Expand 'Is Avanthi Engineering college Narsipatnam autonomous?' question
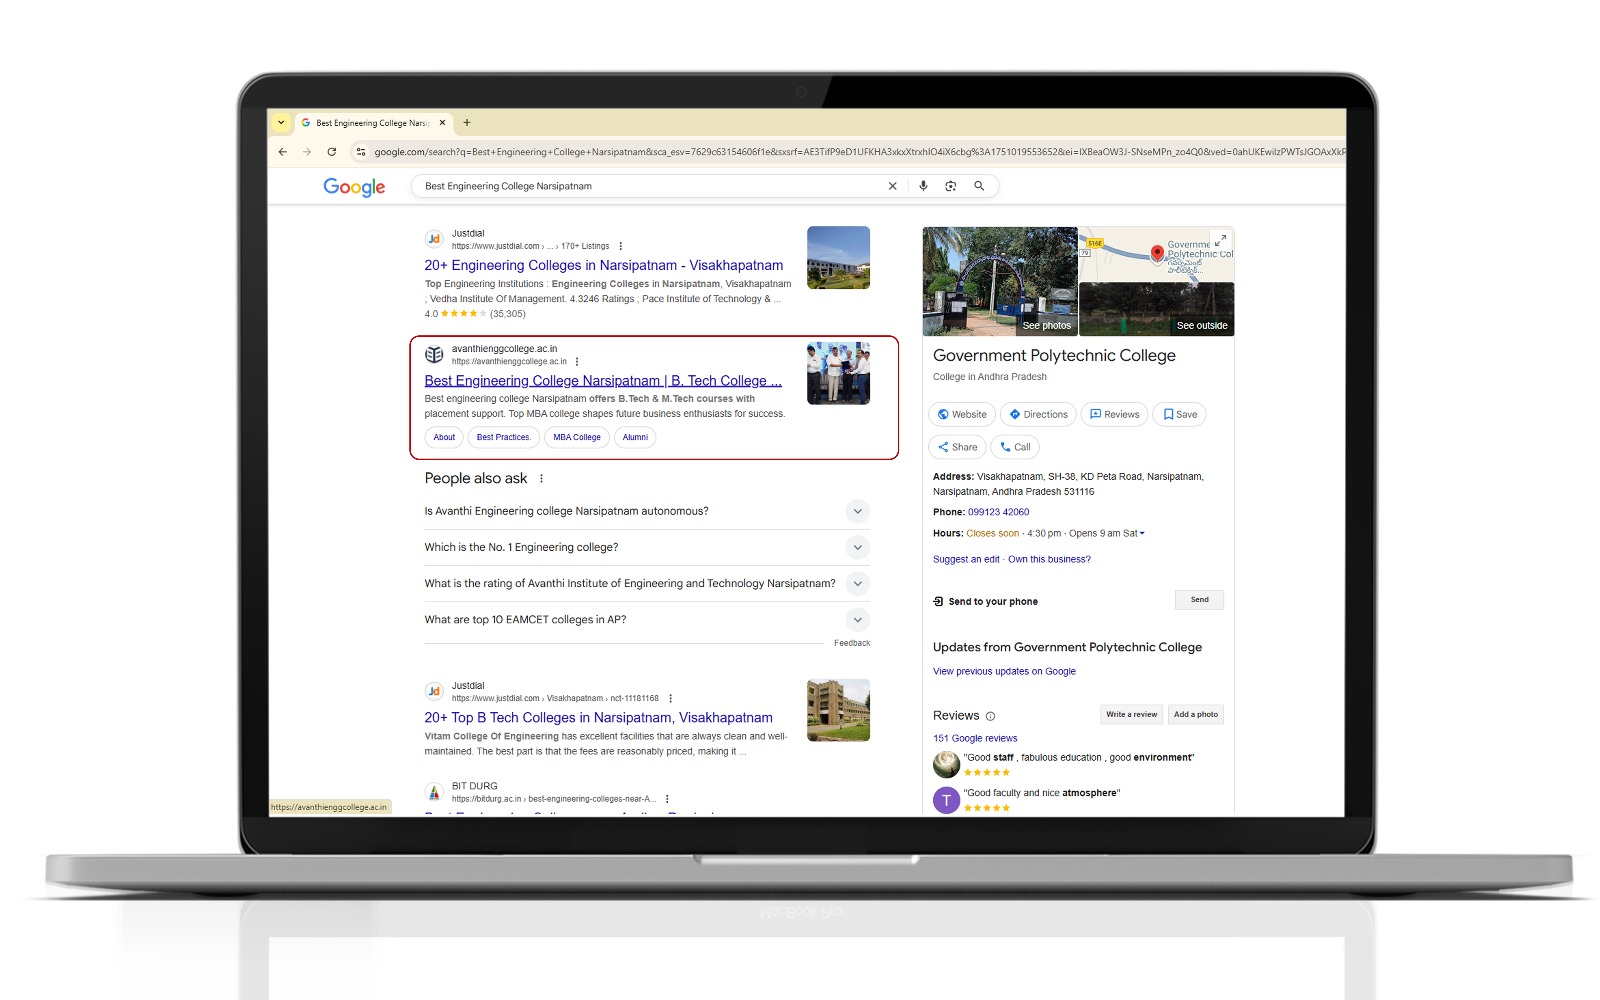 click(857, 511)
